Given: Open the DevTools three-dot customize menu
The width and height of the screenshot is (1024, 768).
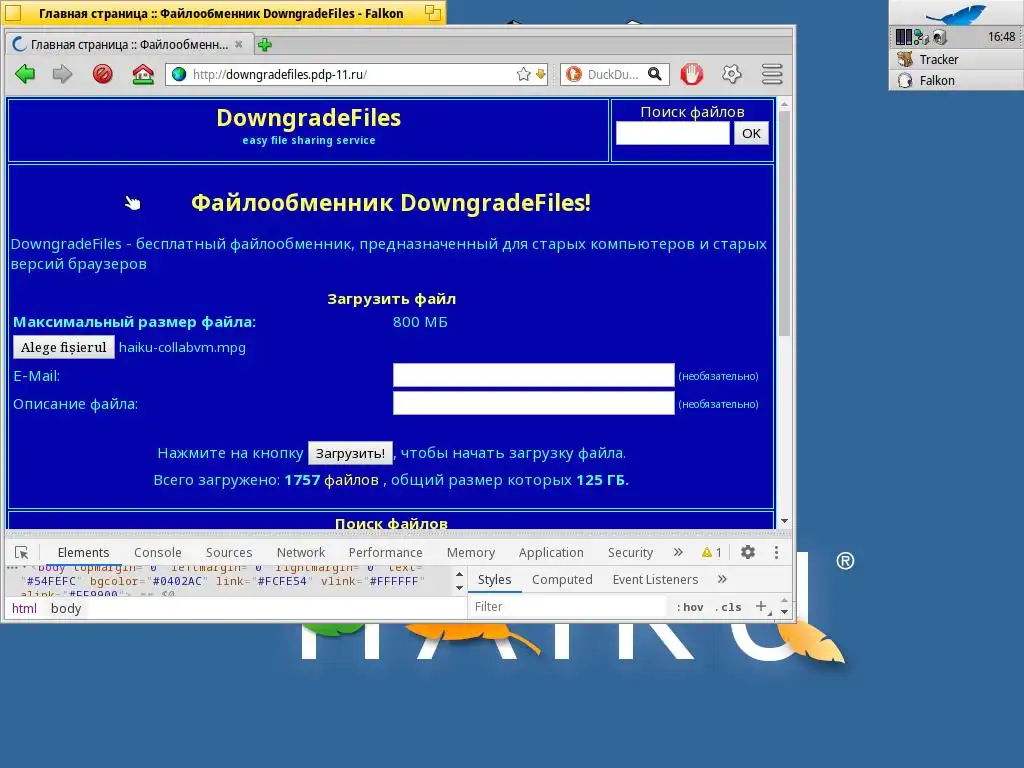Looking at the screenshot, I should pyautogui.click(x=776, y=552).
